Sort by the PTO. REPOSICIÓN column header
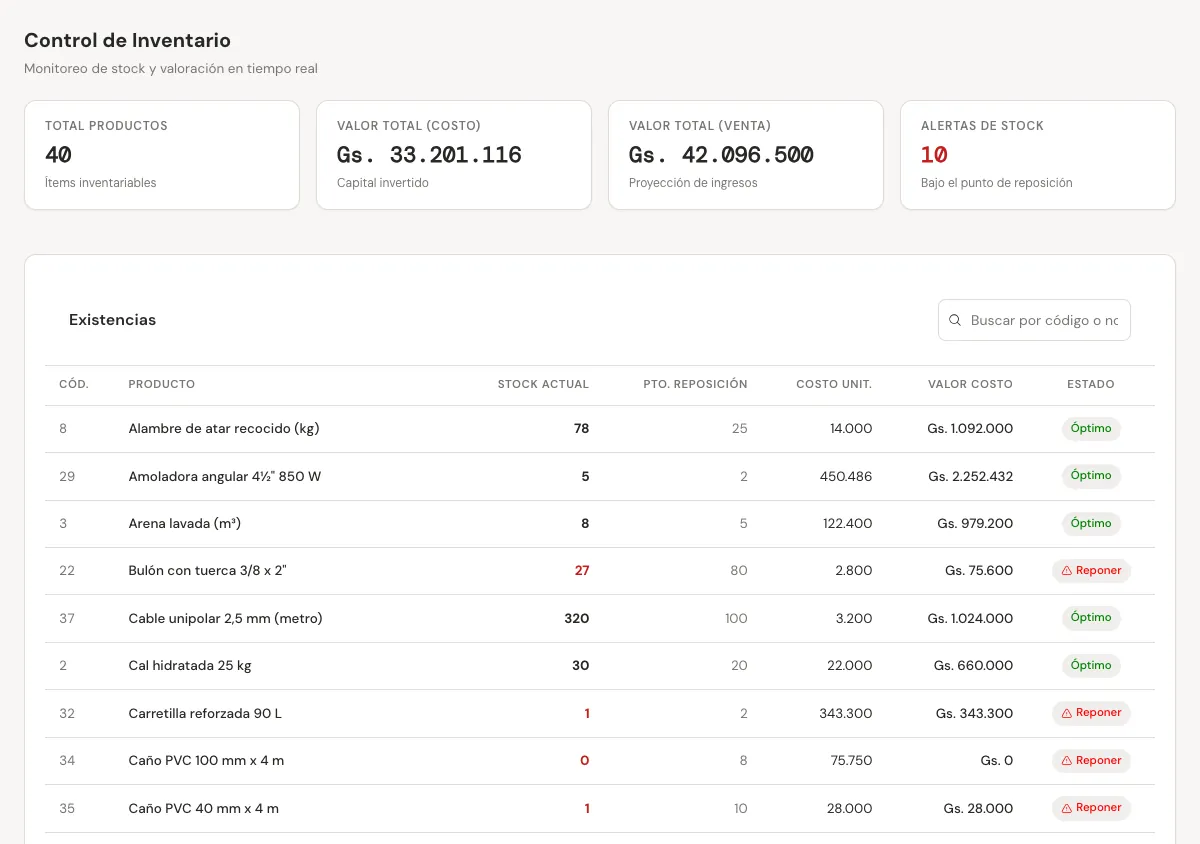The image size is (1200, 844). pos(695,384)
